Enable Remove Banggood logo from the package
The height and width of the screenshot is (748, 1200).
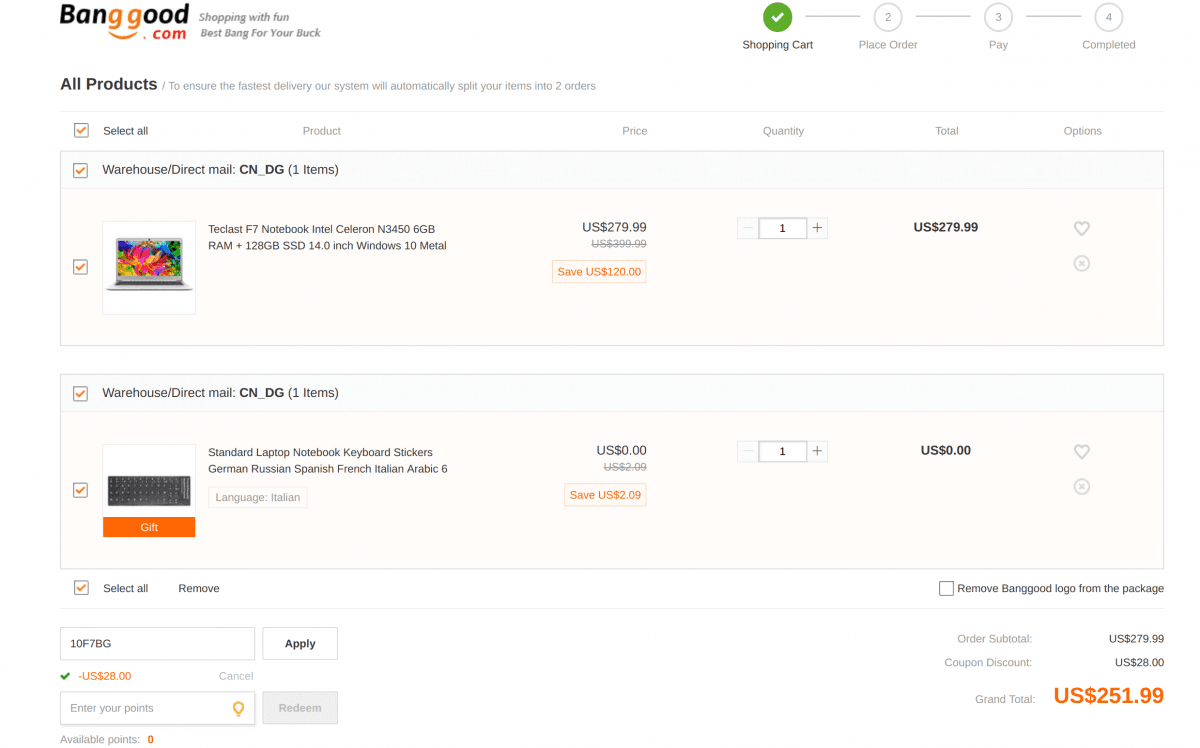coord(946,588)
